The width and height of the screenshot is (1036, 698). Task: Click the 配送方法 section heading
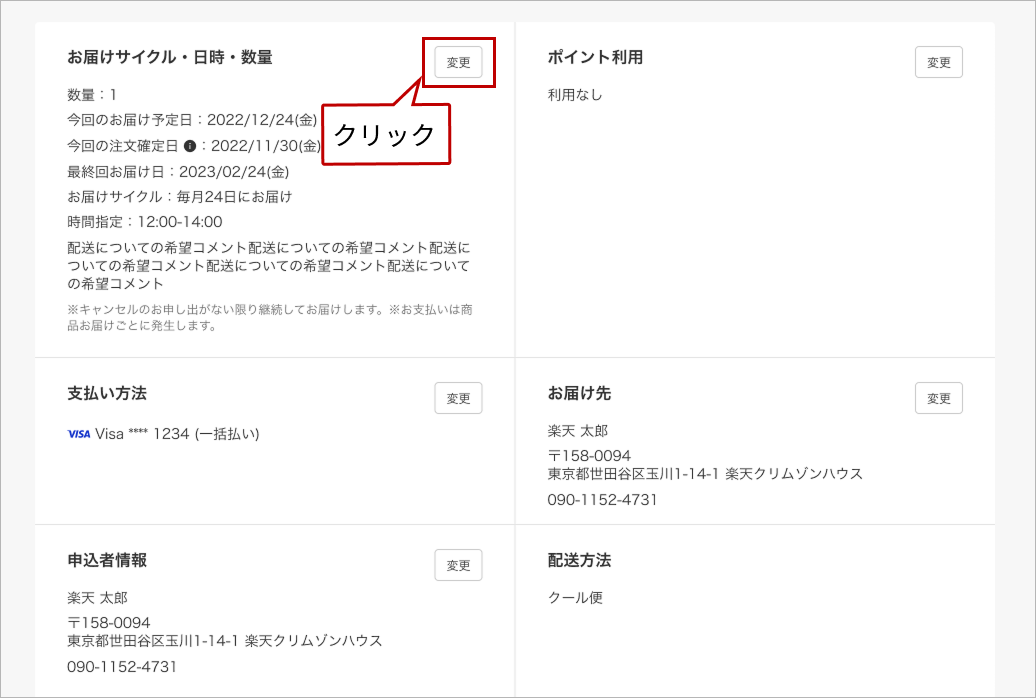pyautogui.click(x=579, y=560)
